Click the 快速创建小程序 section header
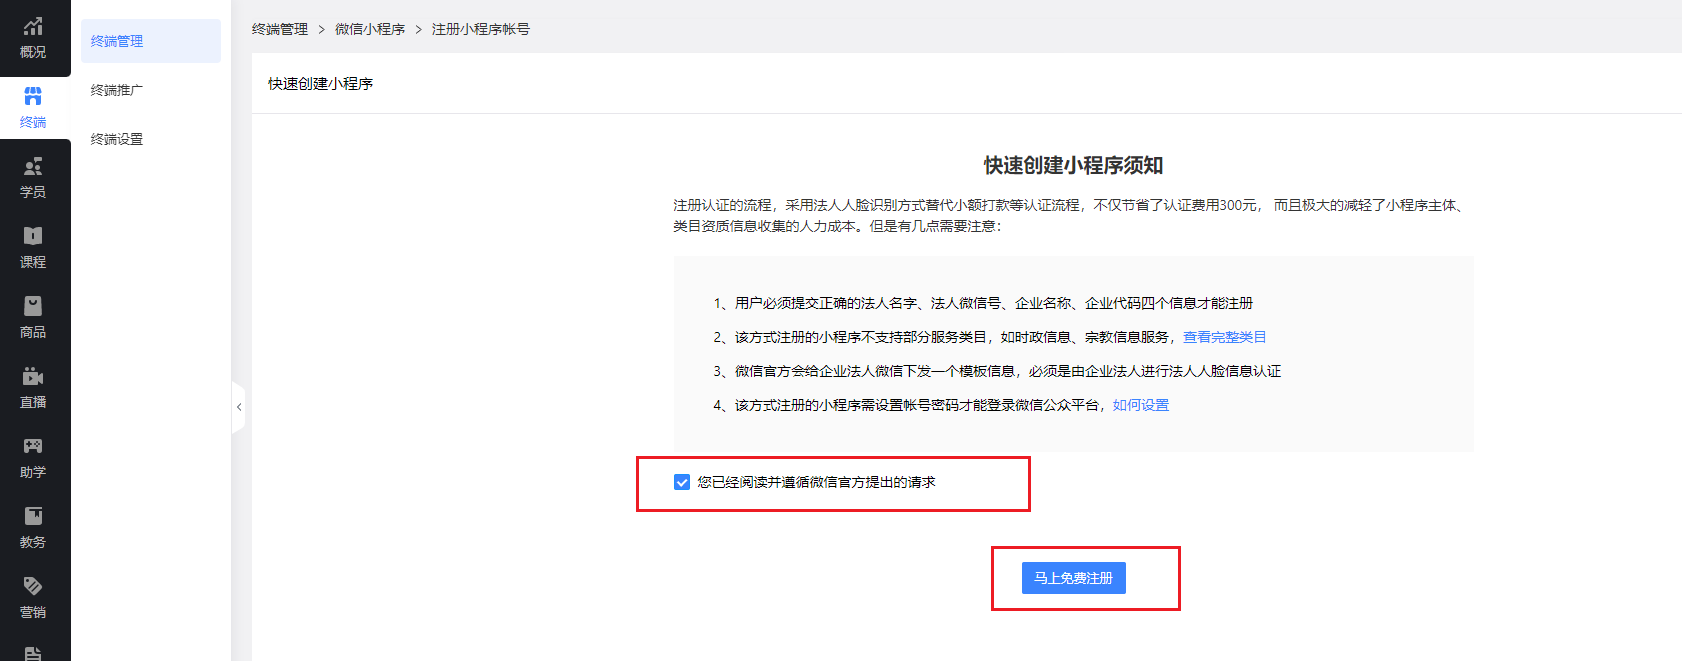This screenshot has height=661, width=1682. [320, 84]
